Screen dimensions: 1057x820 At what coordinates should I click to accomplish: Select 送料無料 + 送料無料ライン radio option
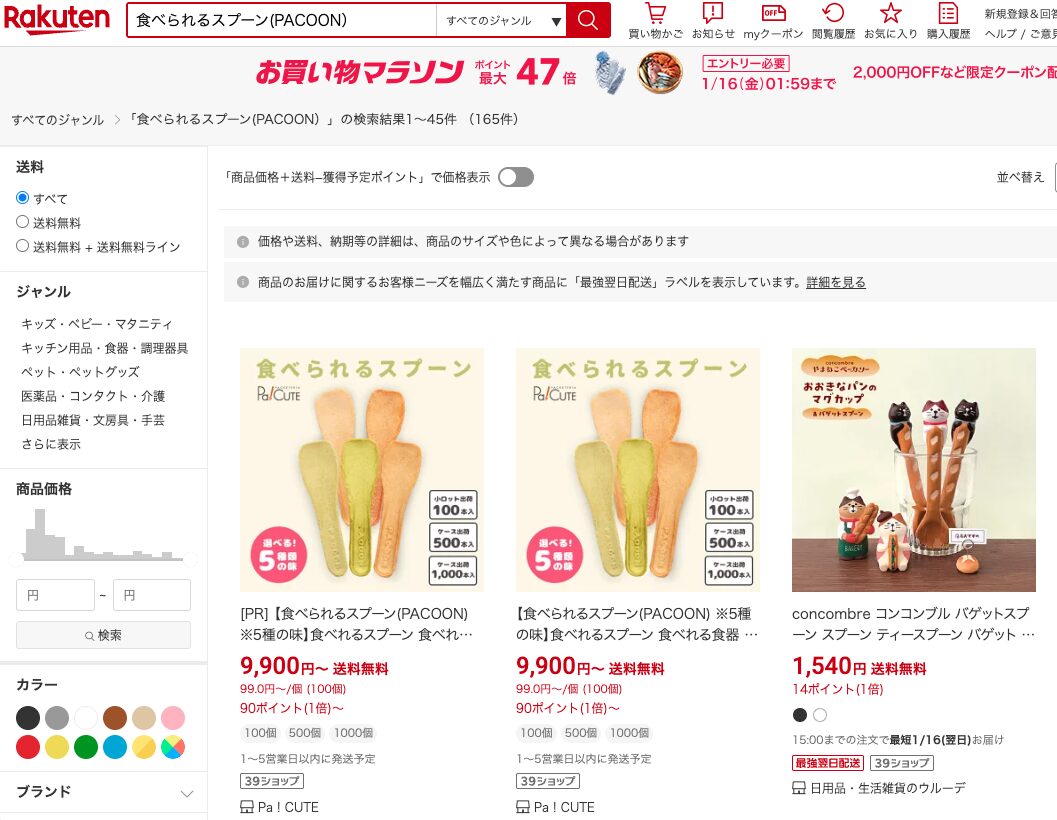click(23, 246)
